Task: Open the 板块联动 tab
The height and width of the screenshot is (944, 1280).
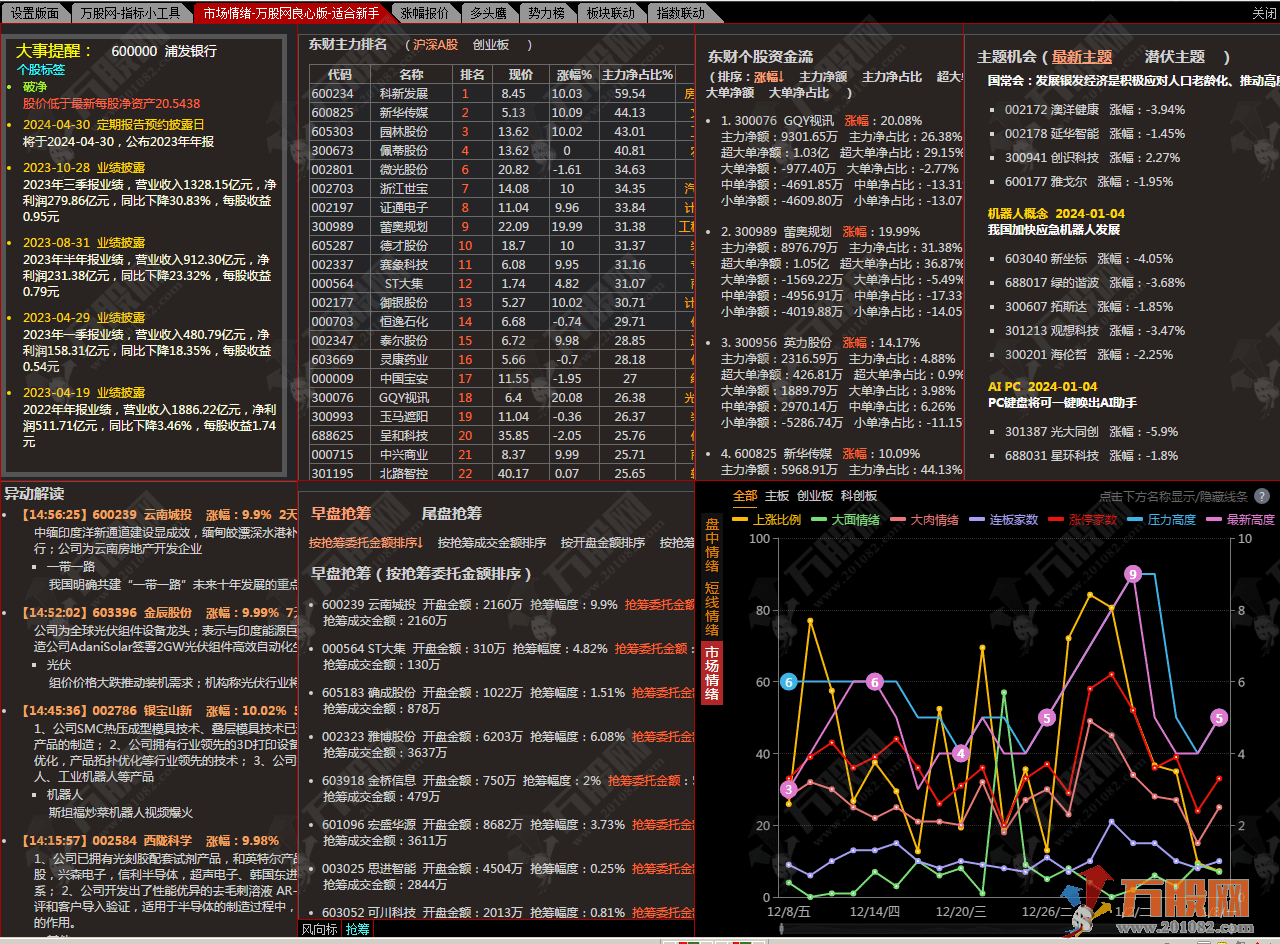Action: click(609, 13)
